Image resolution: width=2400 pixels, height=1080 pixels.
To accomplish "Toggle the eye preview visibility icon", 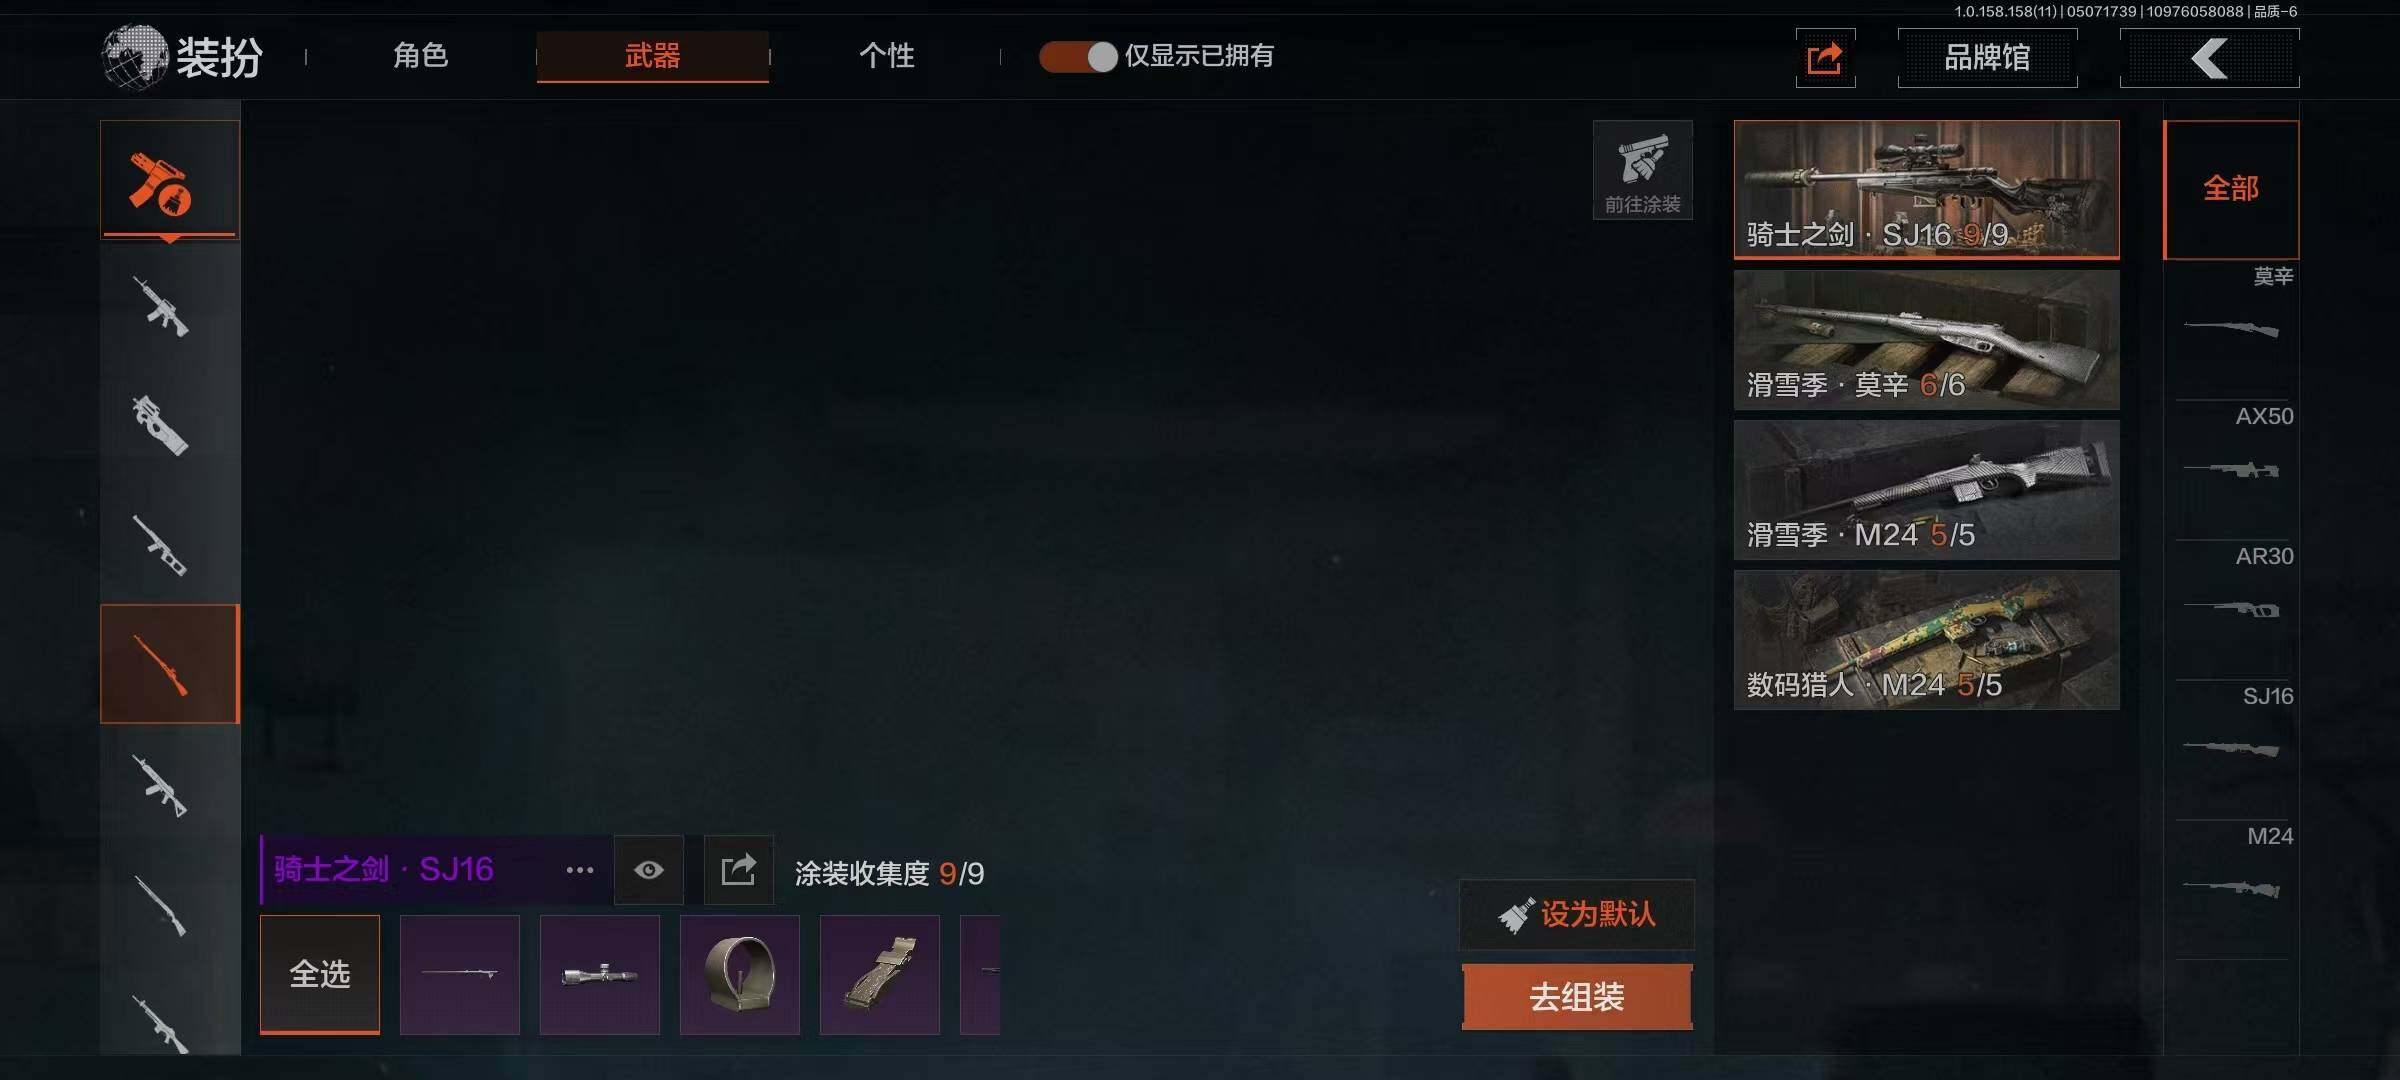I will click(x=648, y=870).
